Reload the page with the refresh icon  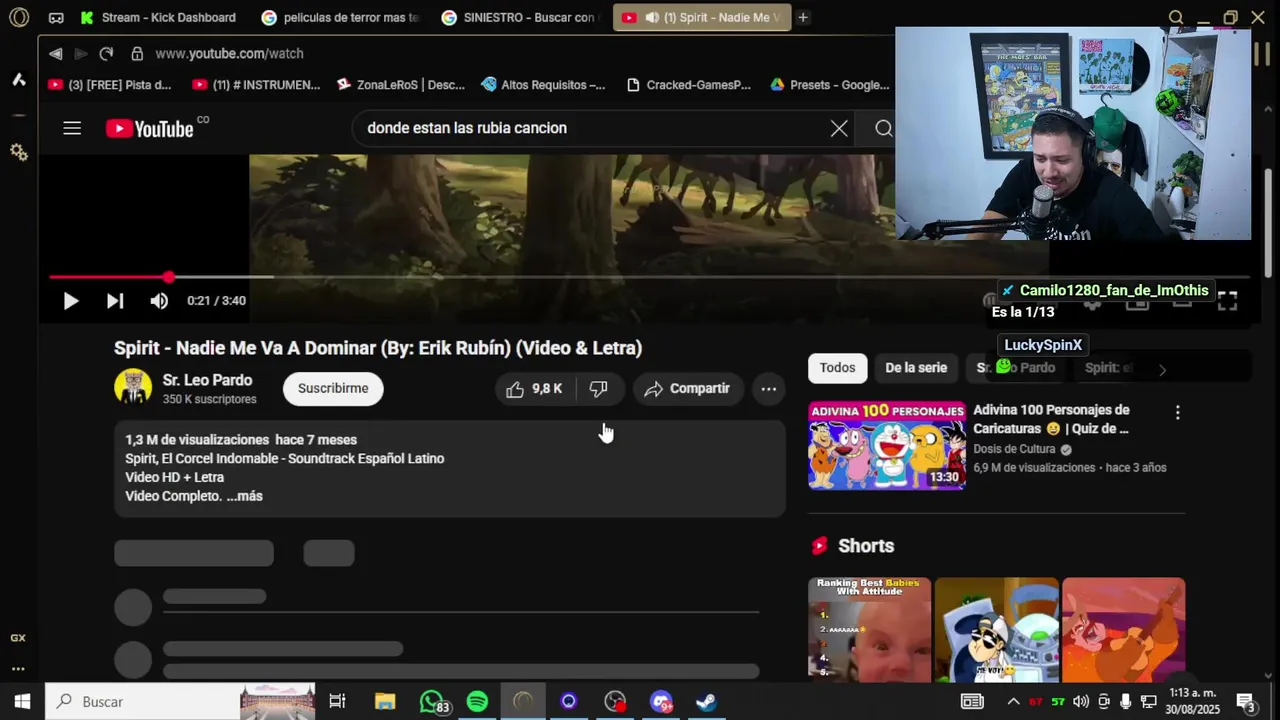(x=106, y=53)
